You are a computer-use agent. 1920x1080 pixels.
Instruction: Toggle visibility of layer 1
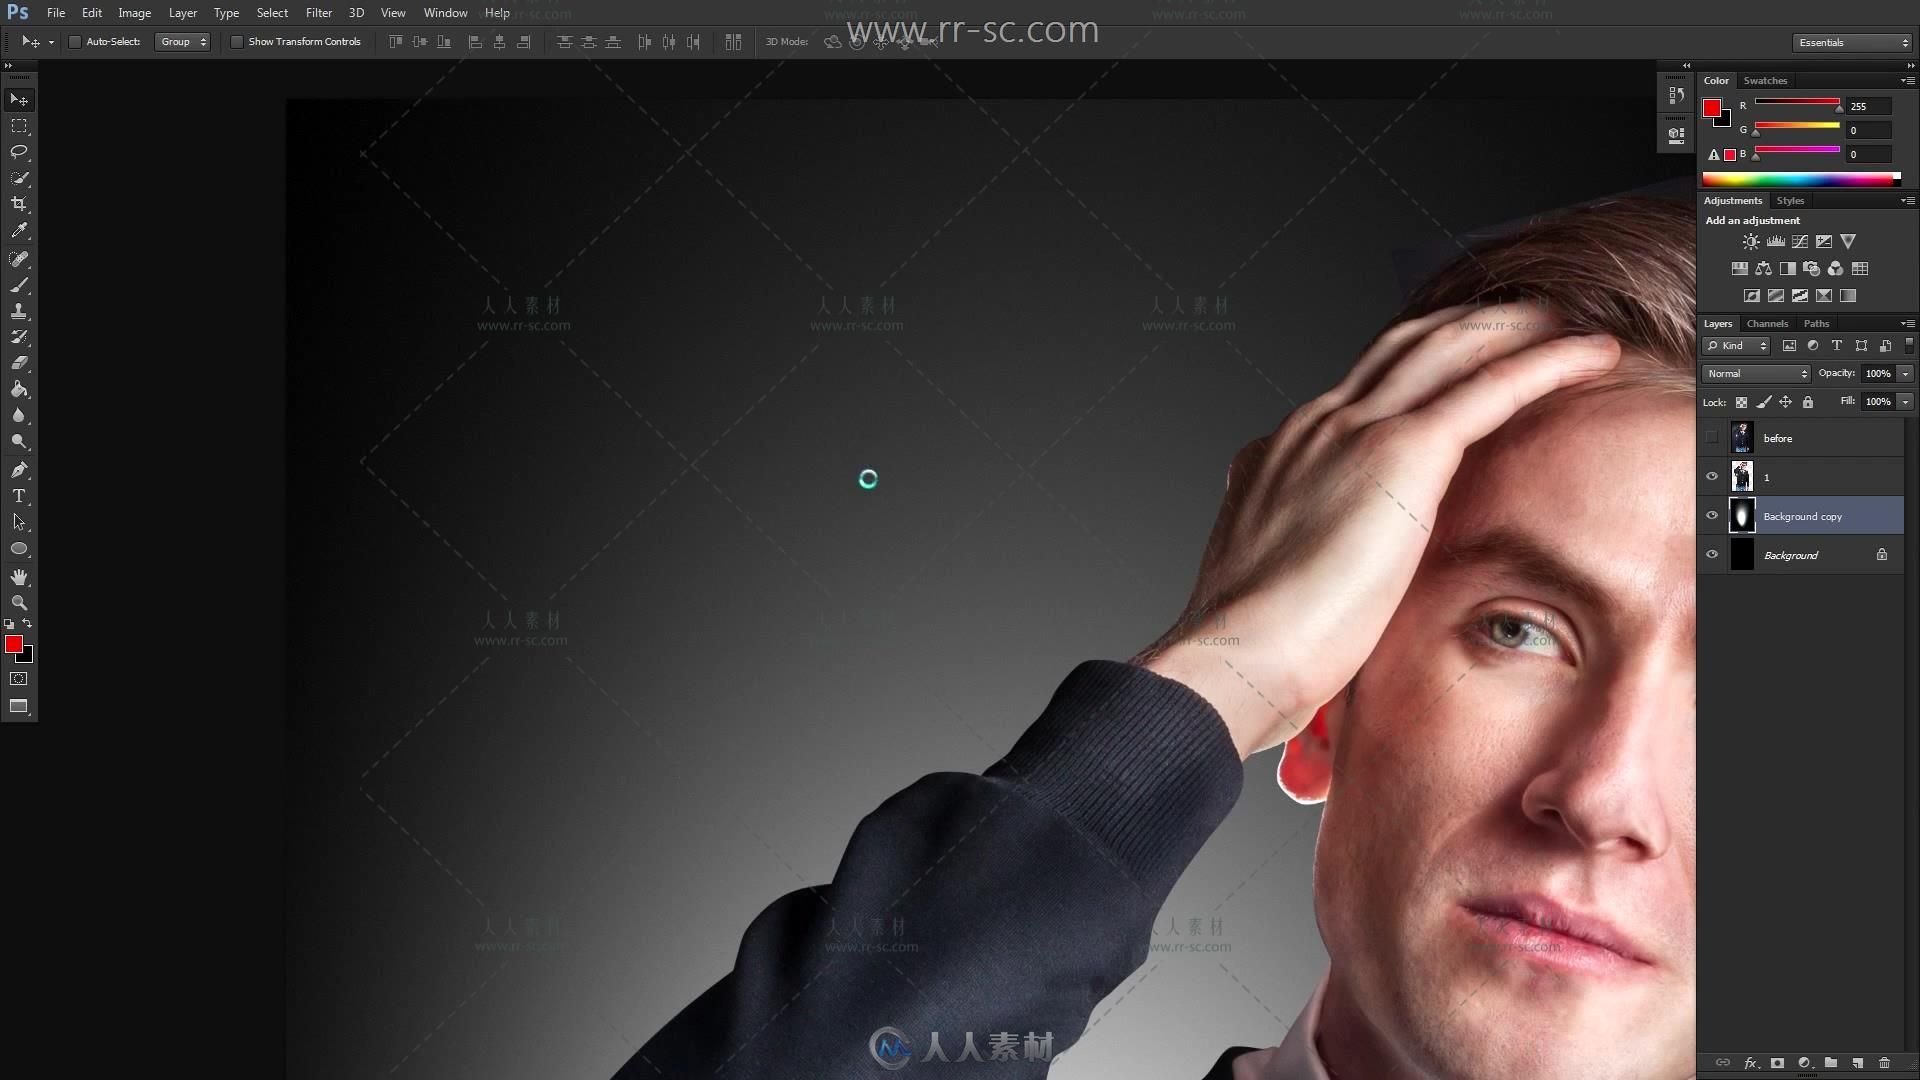[x=1713, y=476]
